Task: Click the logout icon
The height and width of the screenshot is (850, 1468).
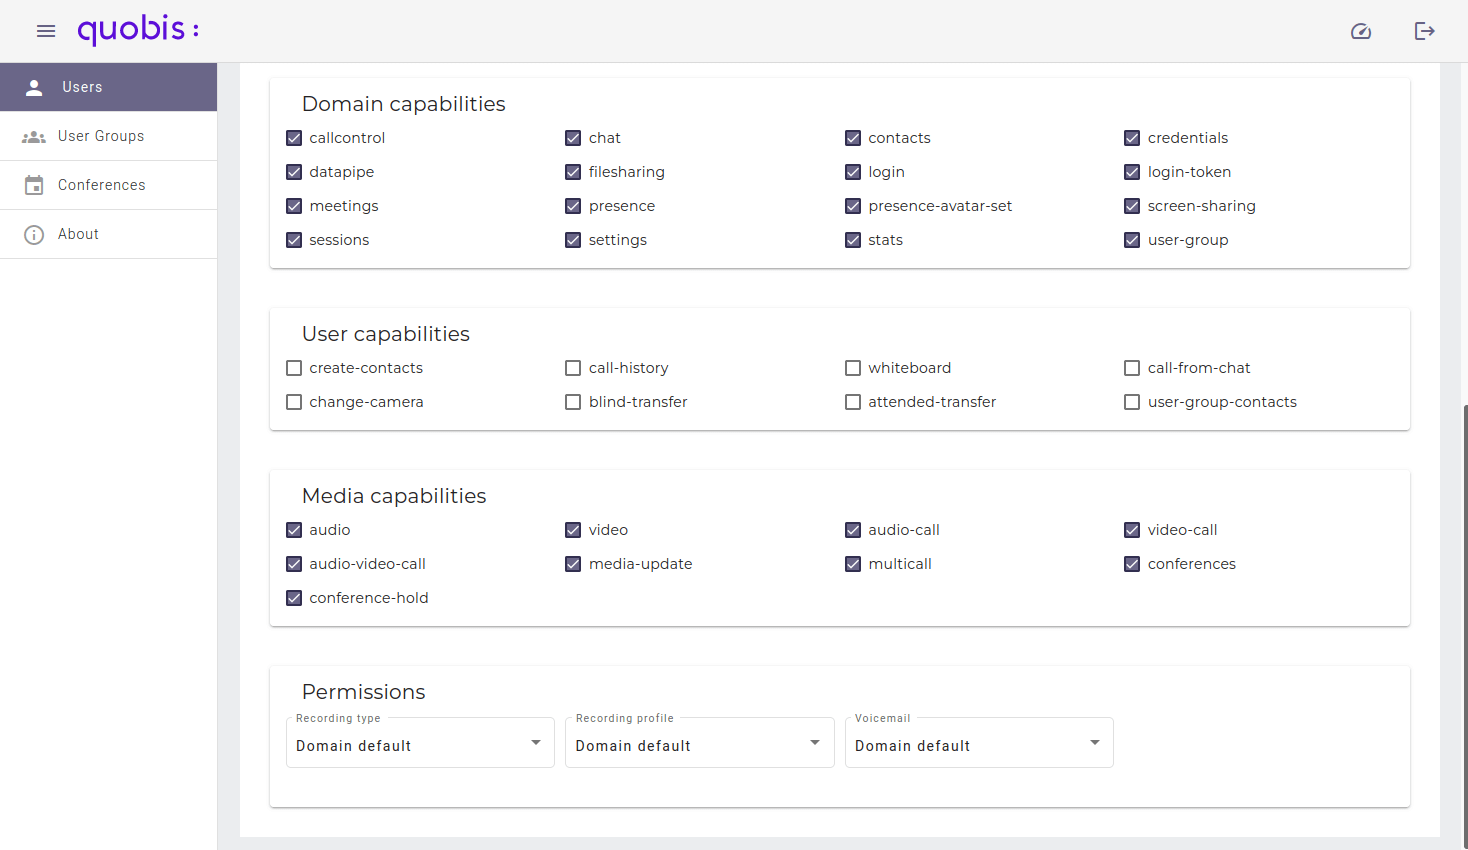Action: point(1425,31)
